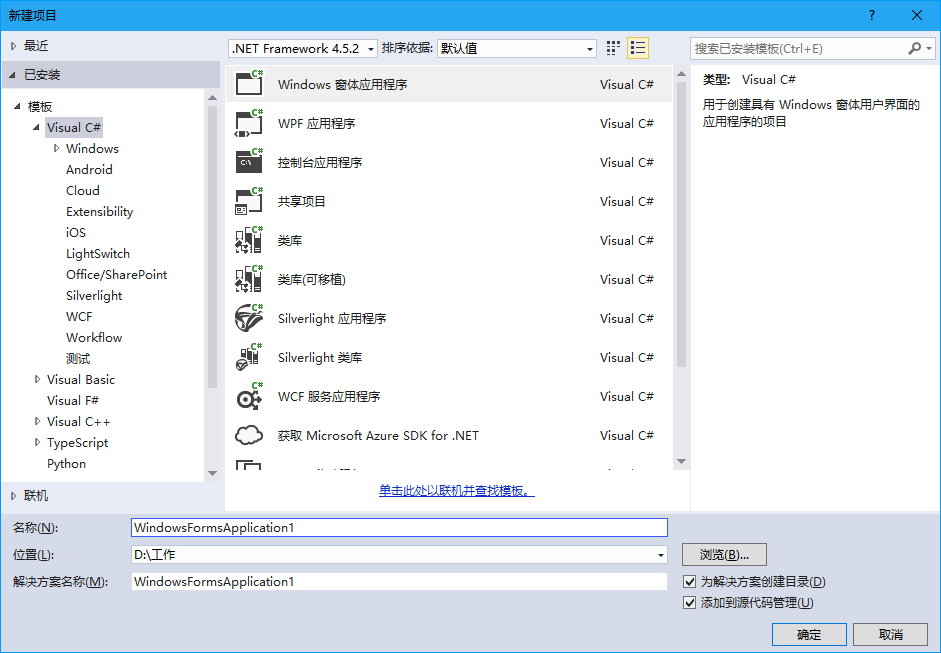Viewport: 941px width, 653px height.
Task: Click the Silverlight 类库 icon
Action: [x=249, y=357]
